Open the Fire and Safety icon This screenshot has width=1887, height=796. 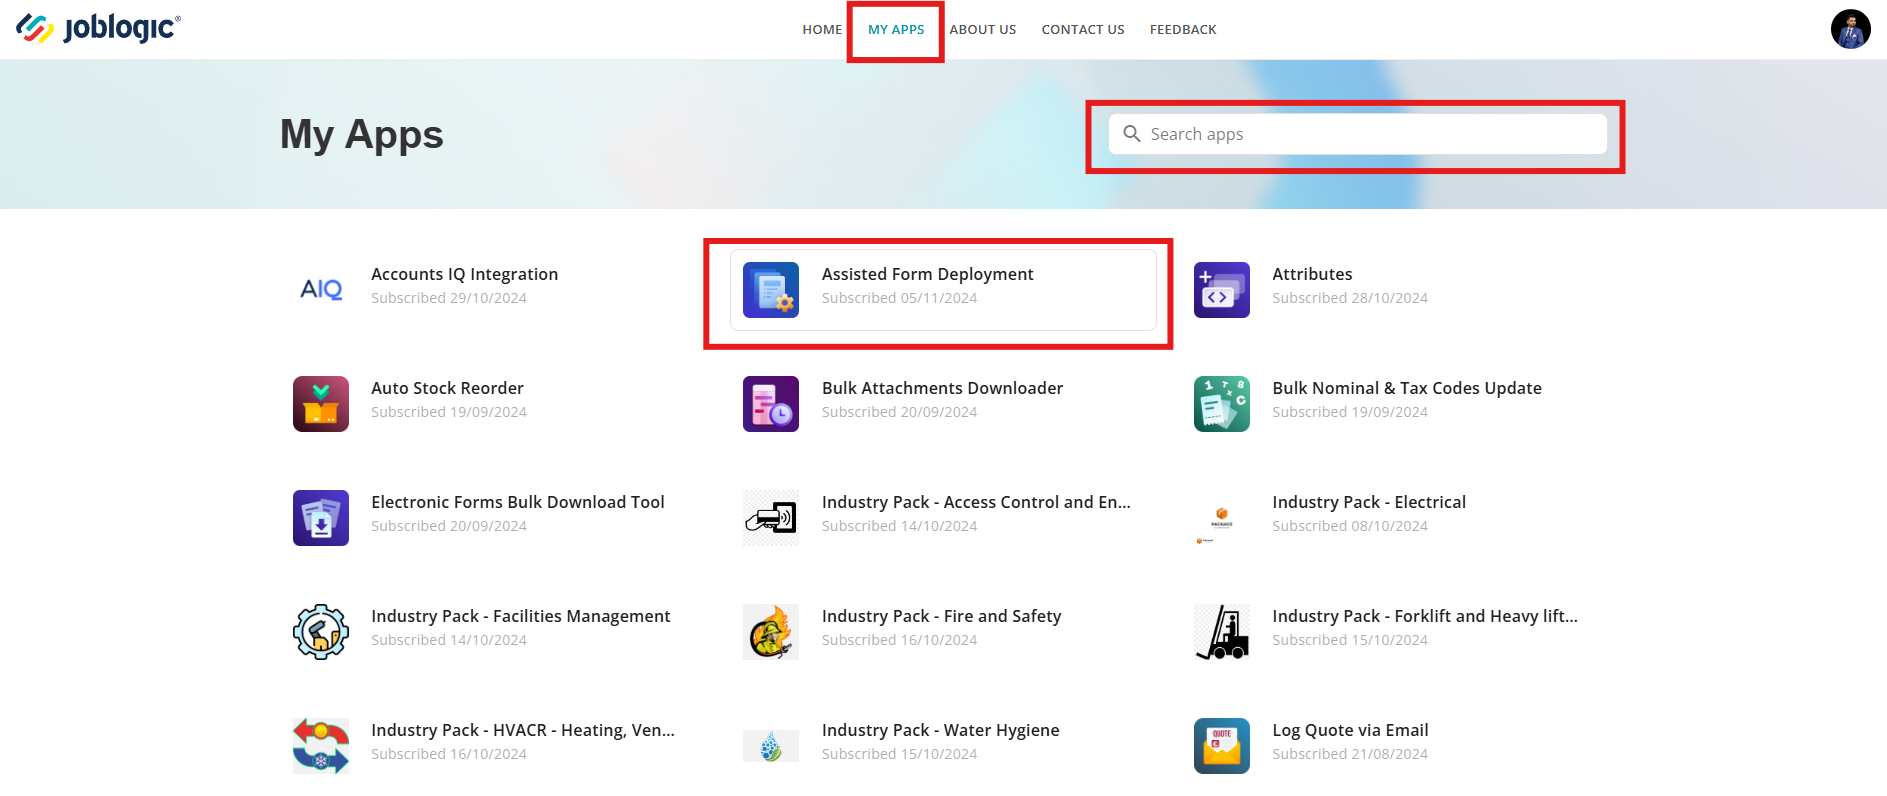(x=771, y=632)
